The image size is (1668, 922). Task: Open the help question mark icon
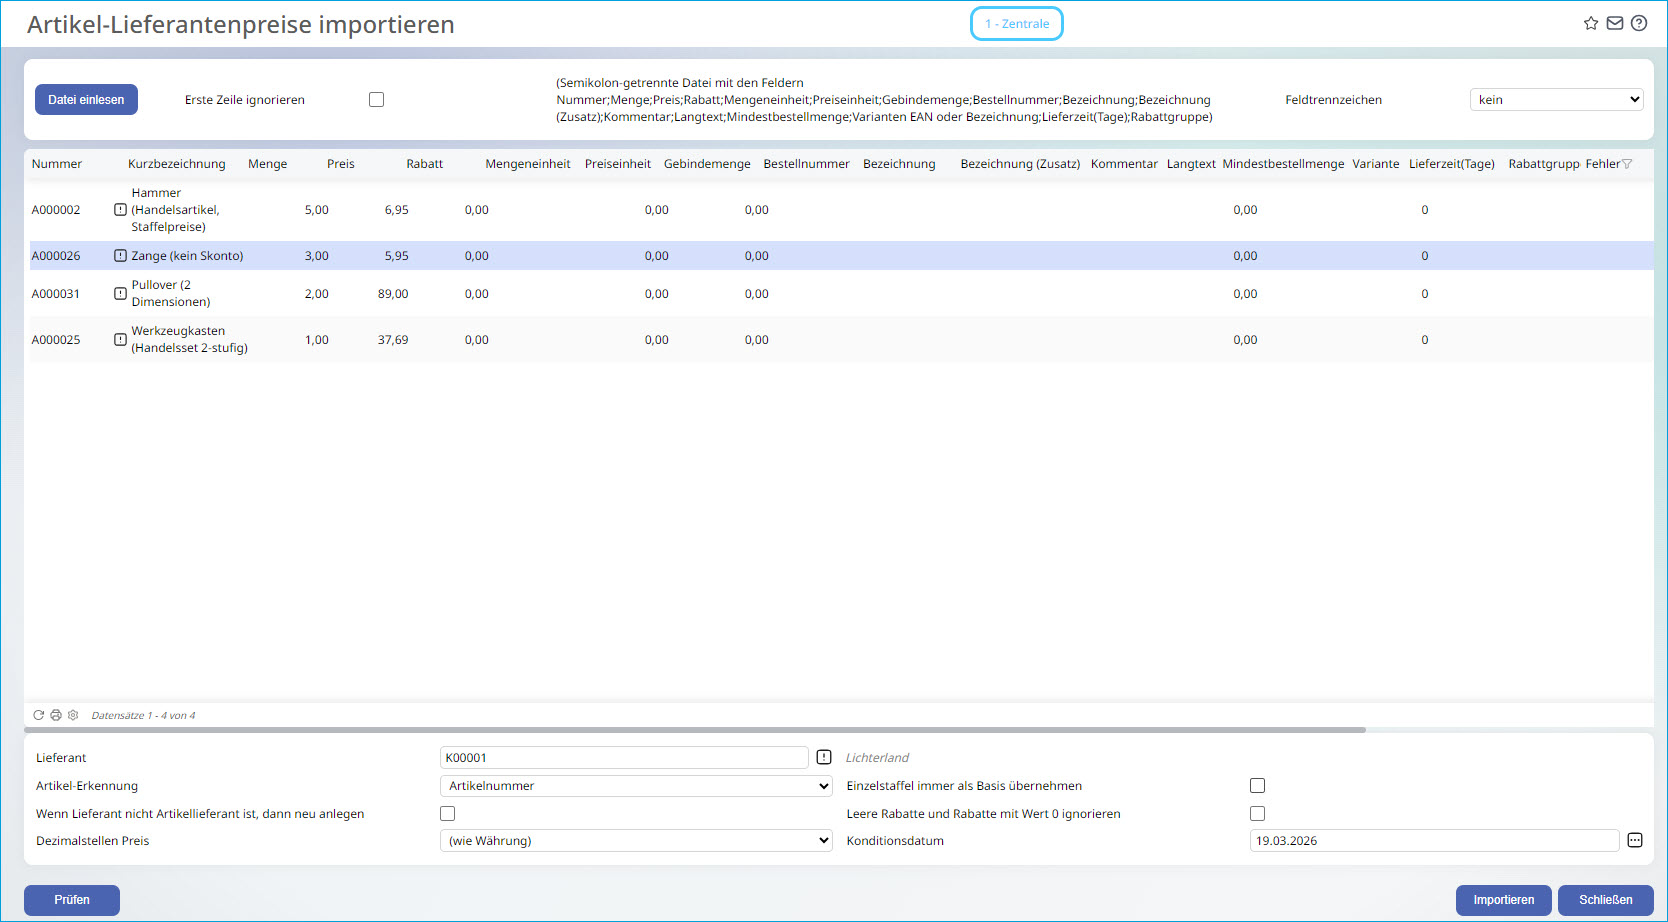click(1638, 23)
